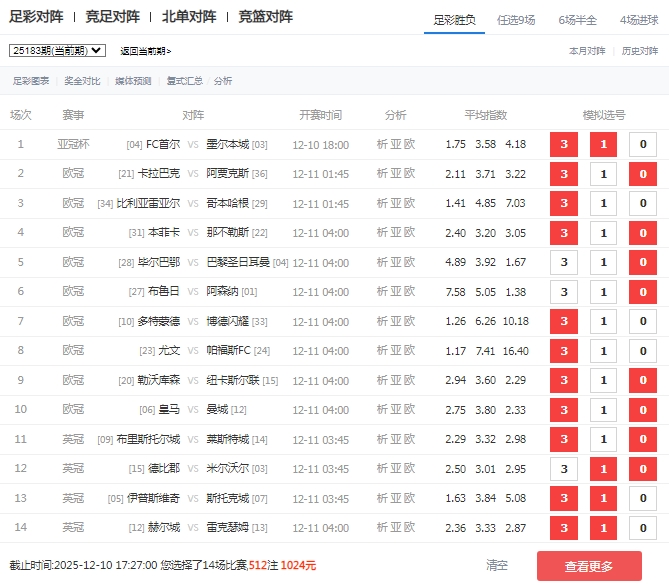Toggle pick 0 for FC首尔 vs 墨尔本城
This screenshot has height=585, width=669.
point(642,145)
